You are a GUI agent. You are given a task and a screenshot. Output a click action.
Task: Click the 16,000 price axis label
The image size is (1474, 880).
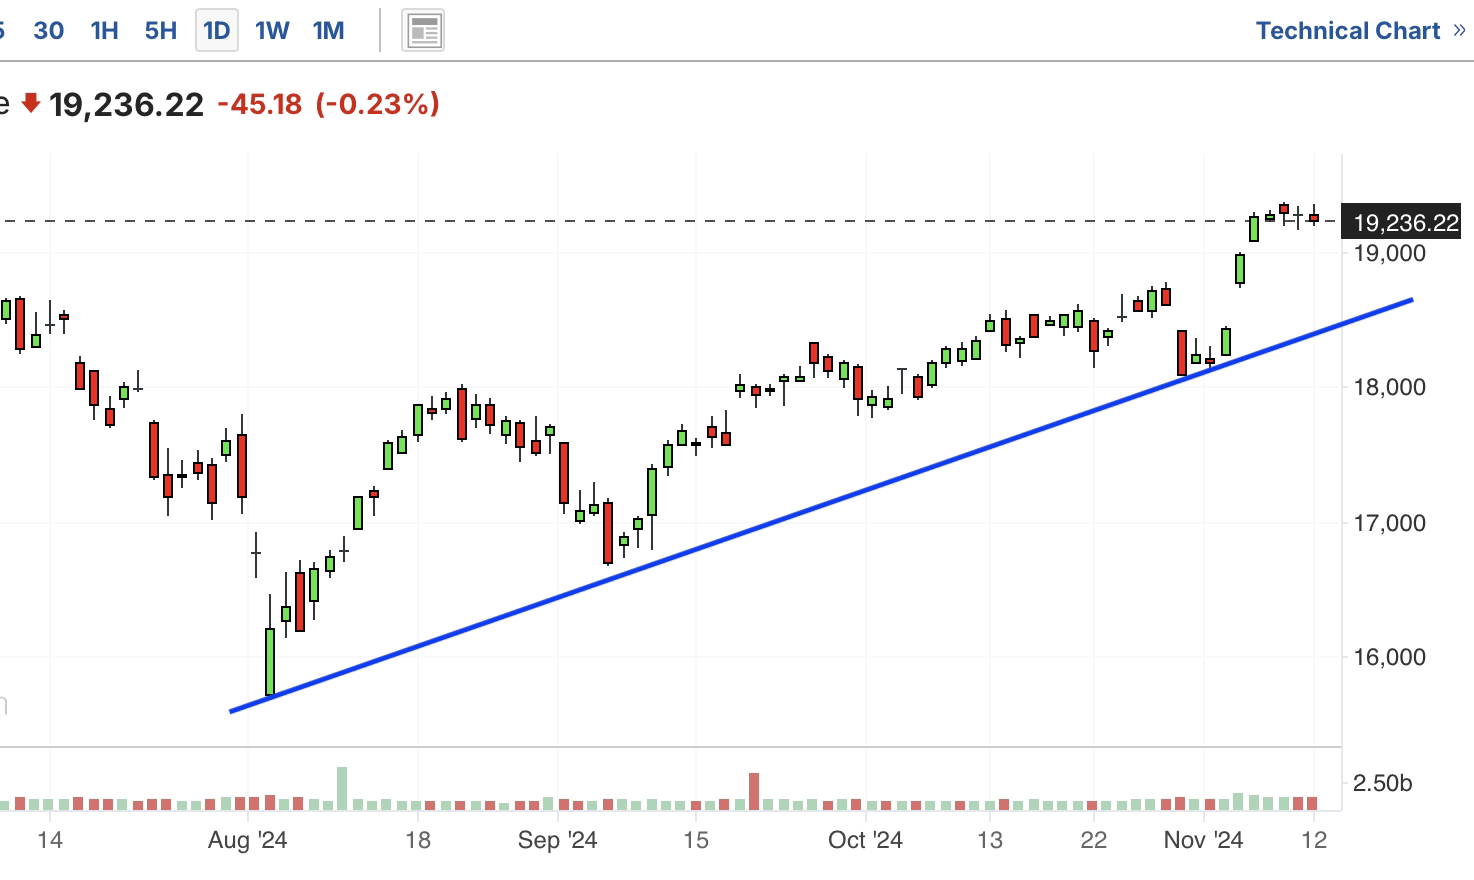click(x=1389, y=657)
